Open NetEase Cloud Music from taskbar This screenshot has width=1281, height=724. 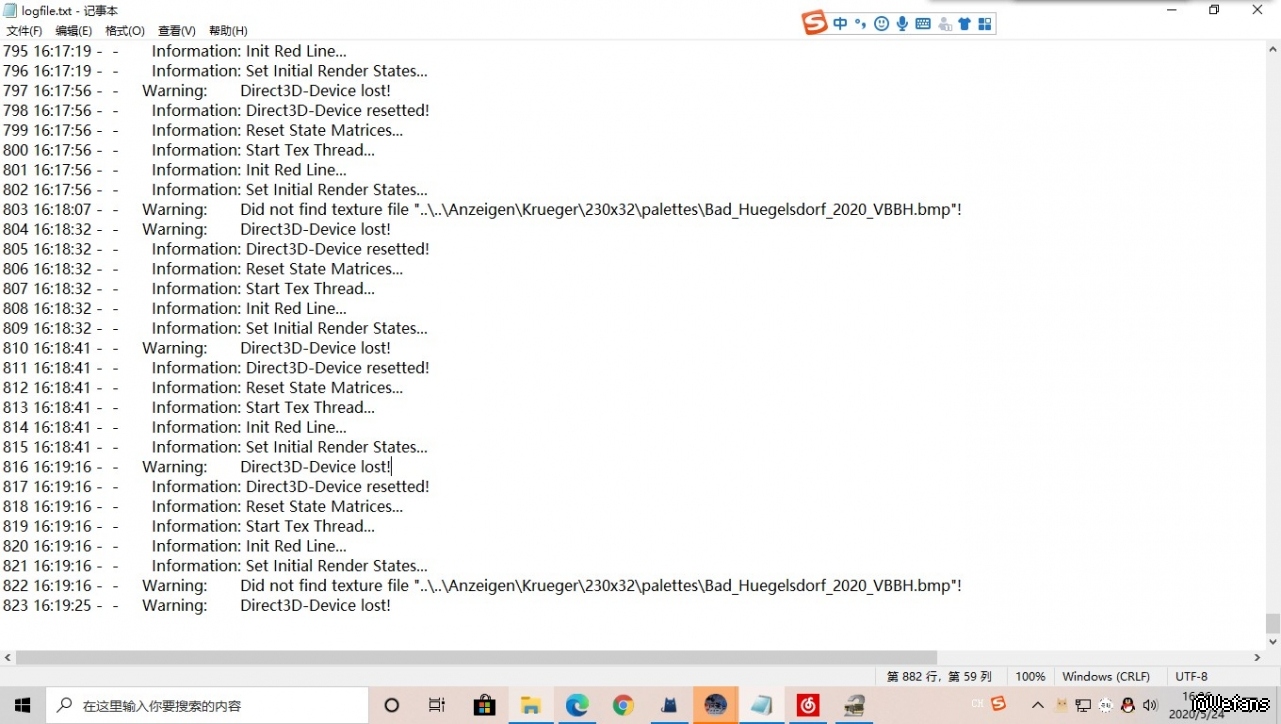[808, 705]
